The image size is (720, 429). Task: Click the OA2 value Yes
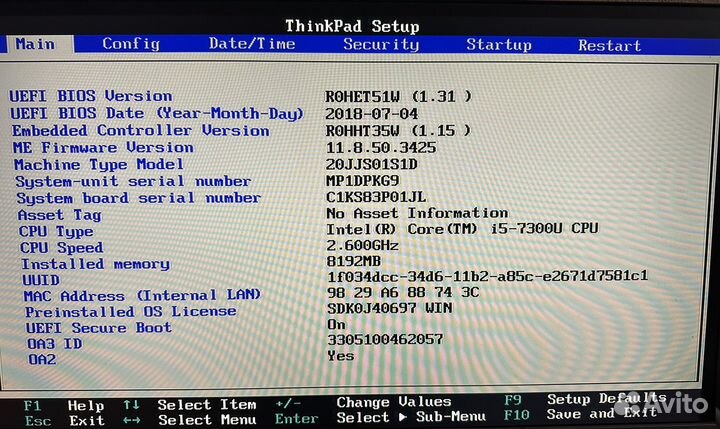click(341, 356)
